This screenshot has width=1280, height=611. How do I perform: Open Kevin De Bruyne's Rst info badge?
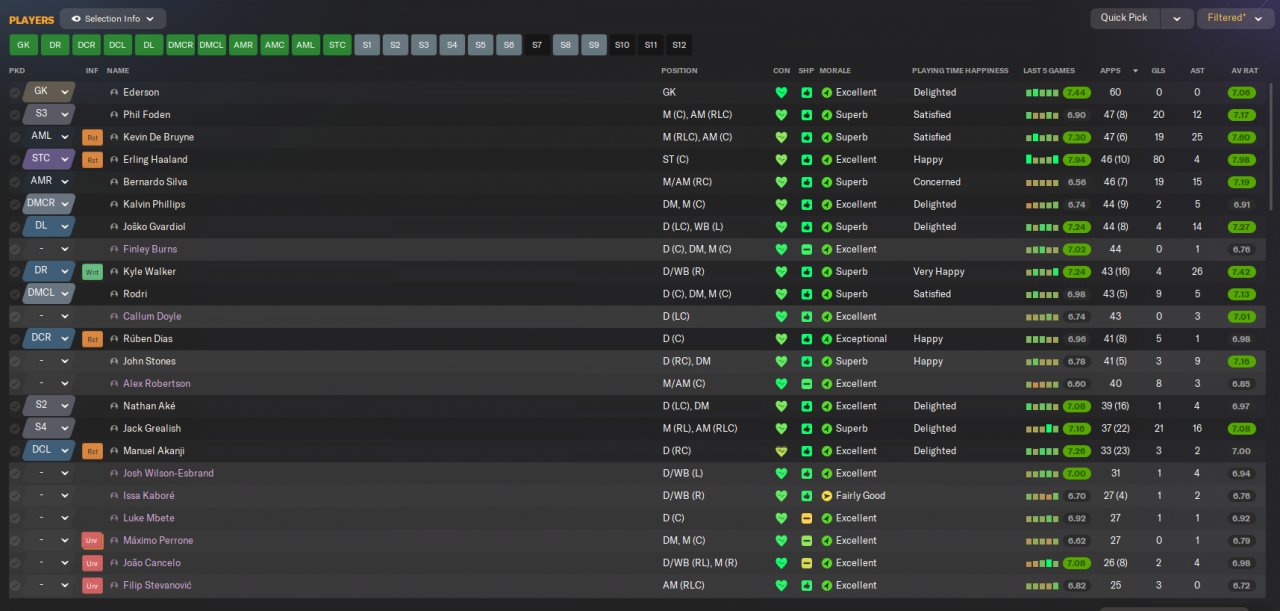(92, 137)
